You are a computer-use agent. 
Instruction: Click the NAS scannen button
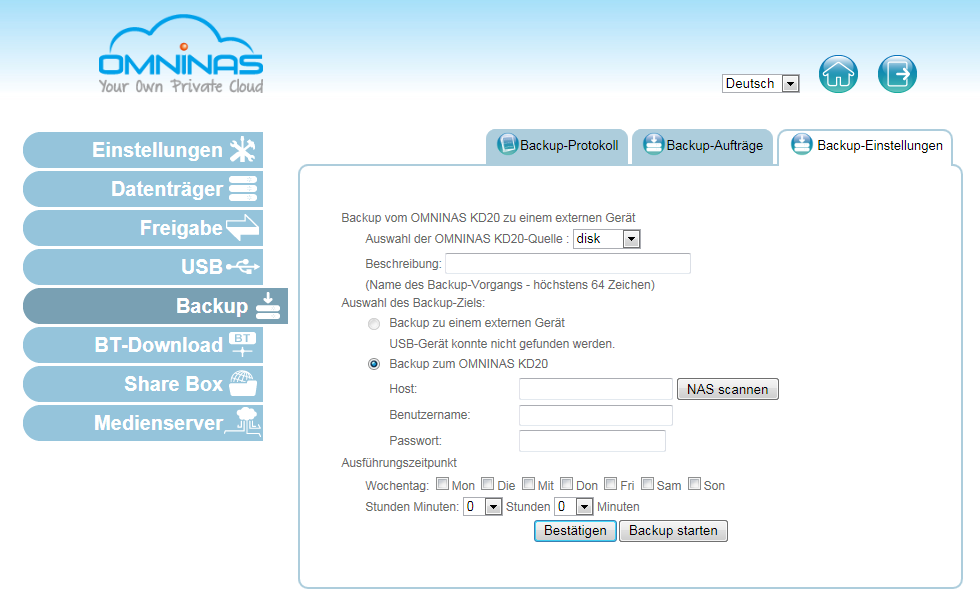pos(728,389)
